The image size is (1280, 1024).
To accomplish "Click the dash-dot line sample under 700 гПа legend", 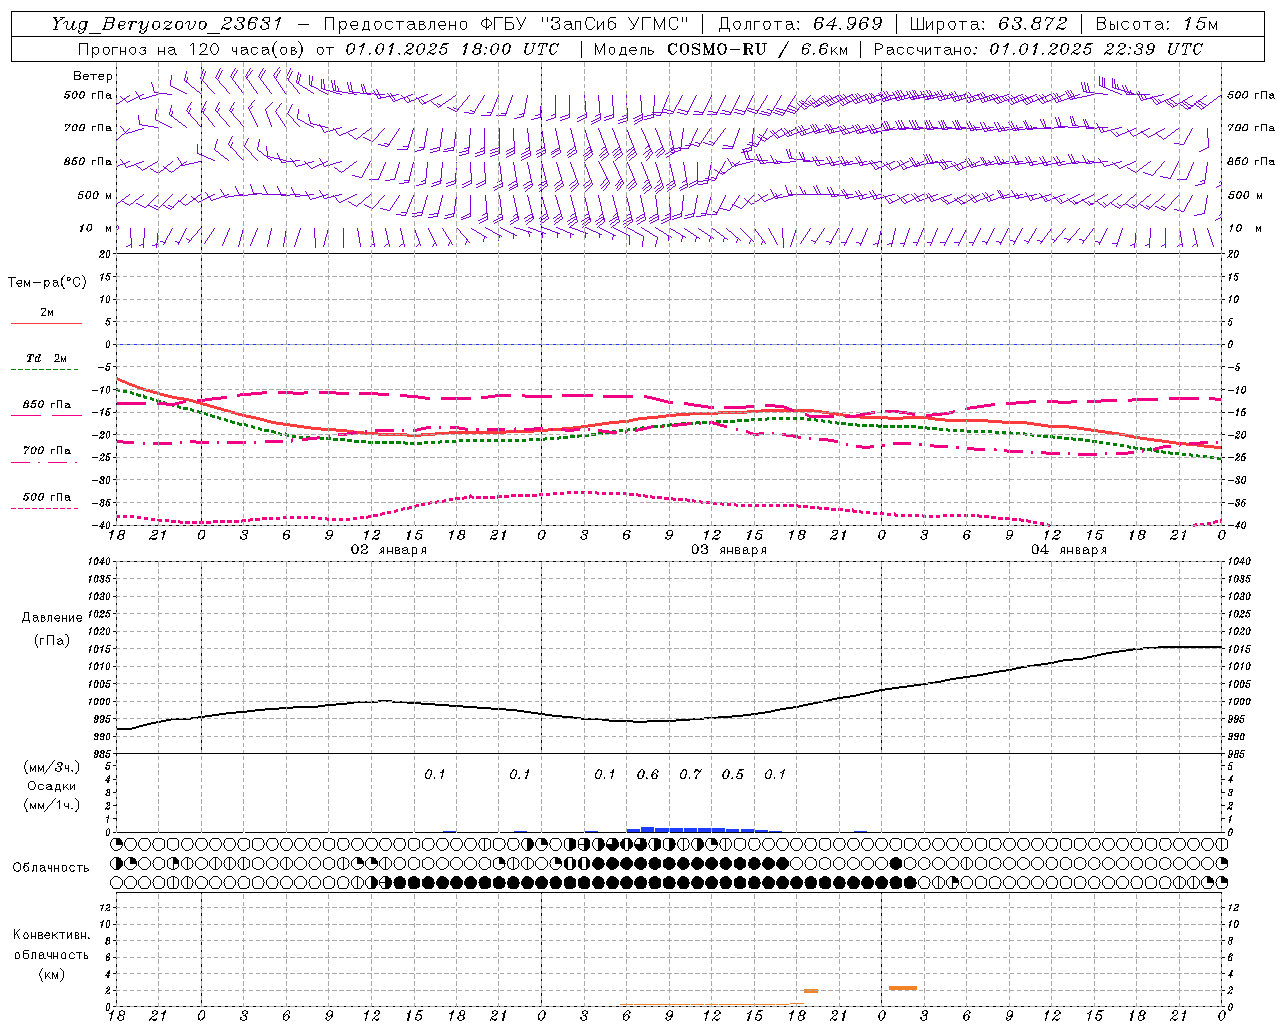I will [x=46, y=462].
